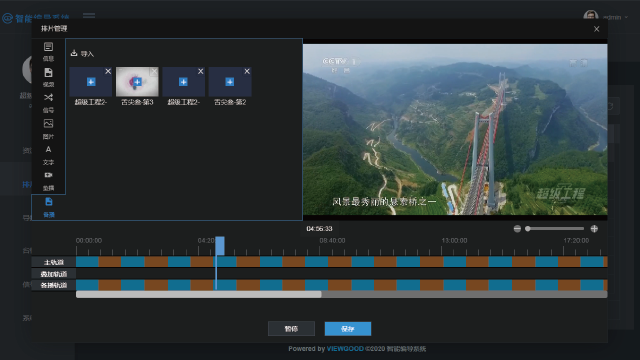The image size is (640, 360).
Task: Click the 舌尖叁-第3 file name label
Action: coord(137,102)
